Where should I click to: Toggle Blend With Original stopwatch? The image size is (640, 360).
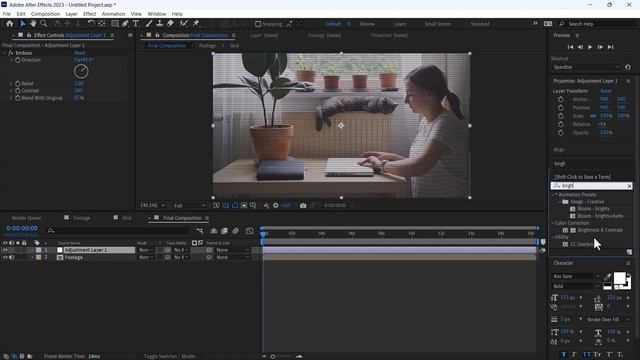click(x=18, y=98)
